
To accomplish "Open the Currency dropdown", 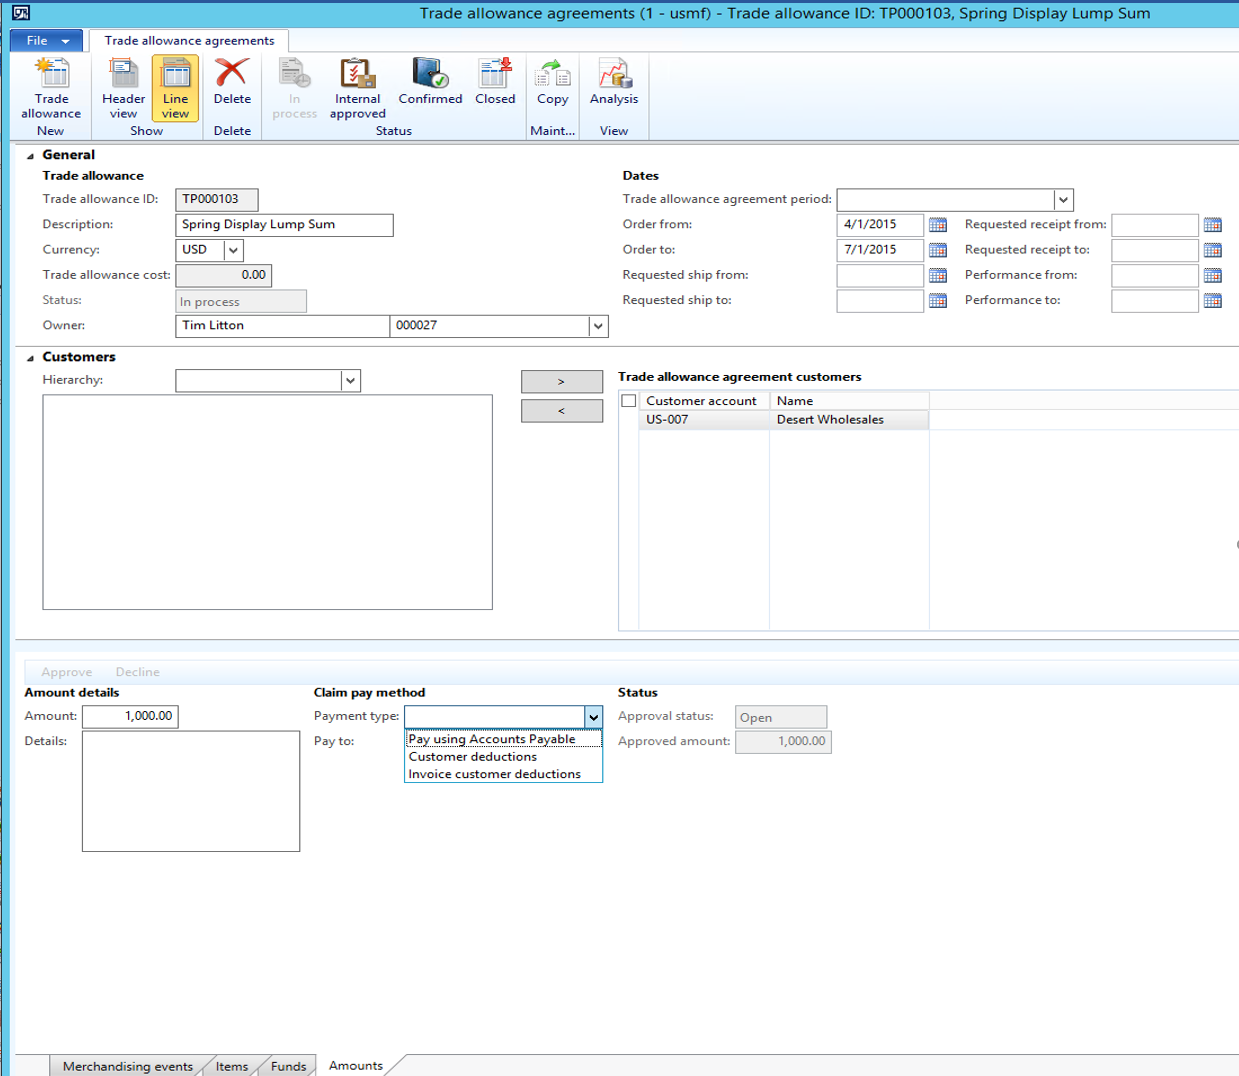I will 233,249.
